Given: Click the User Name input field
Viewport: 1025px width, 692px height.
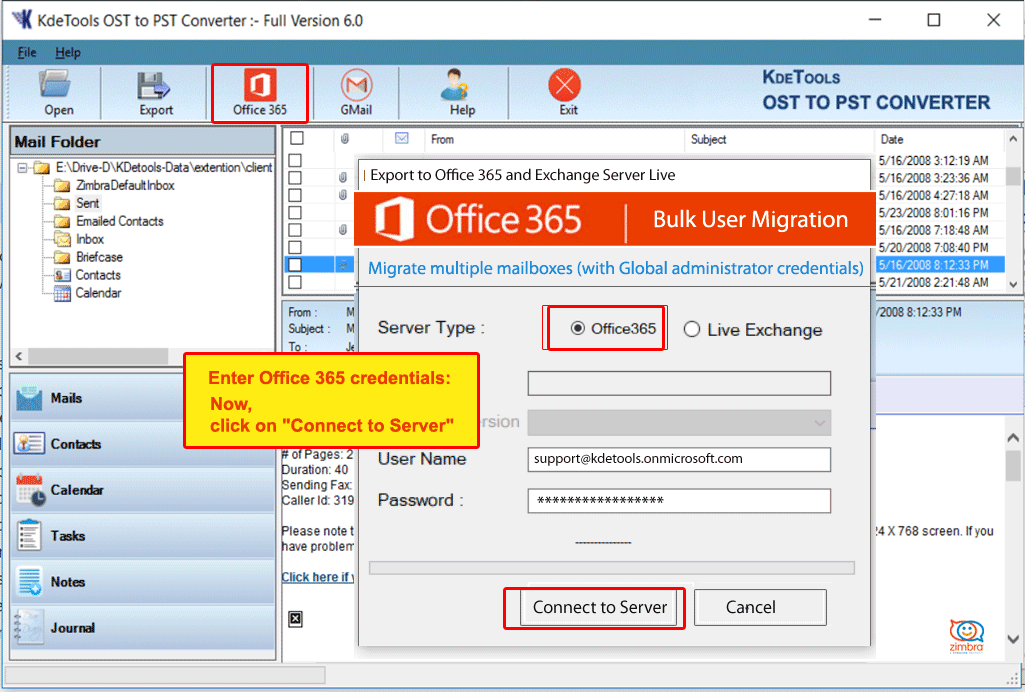Looking at the screenshot, I should click(x=679, y=459).
